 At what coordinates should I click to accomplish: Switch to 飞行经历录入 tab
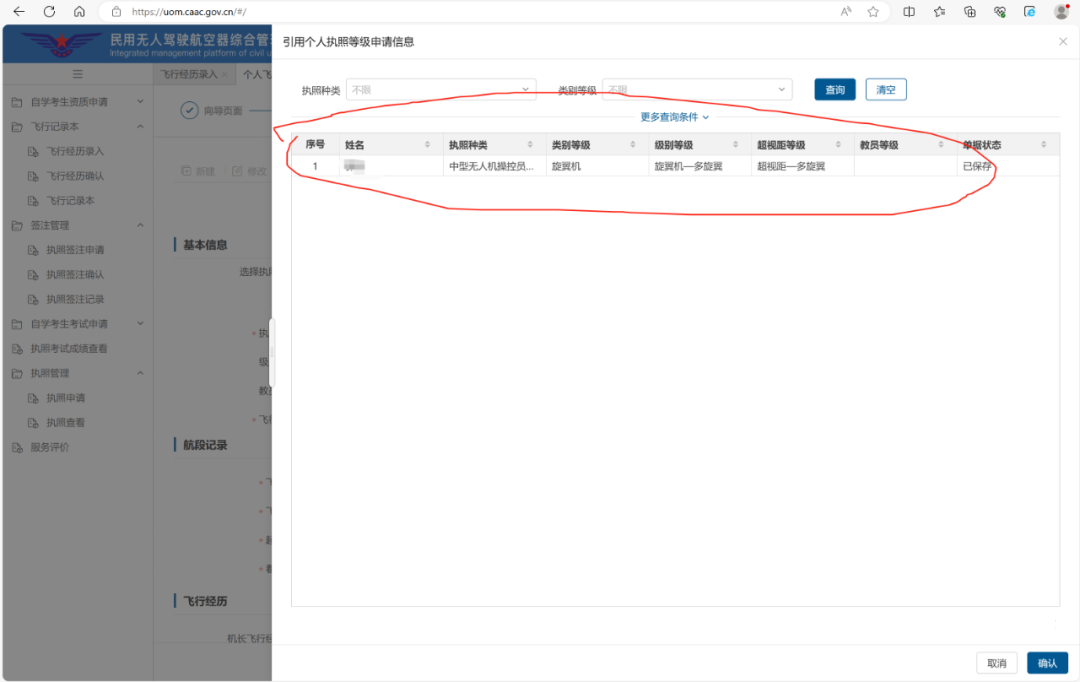[x=189, y=74]
